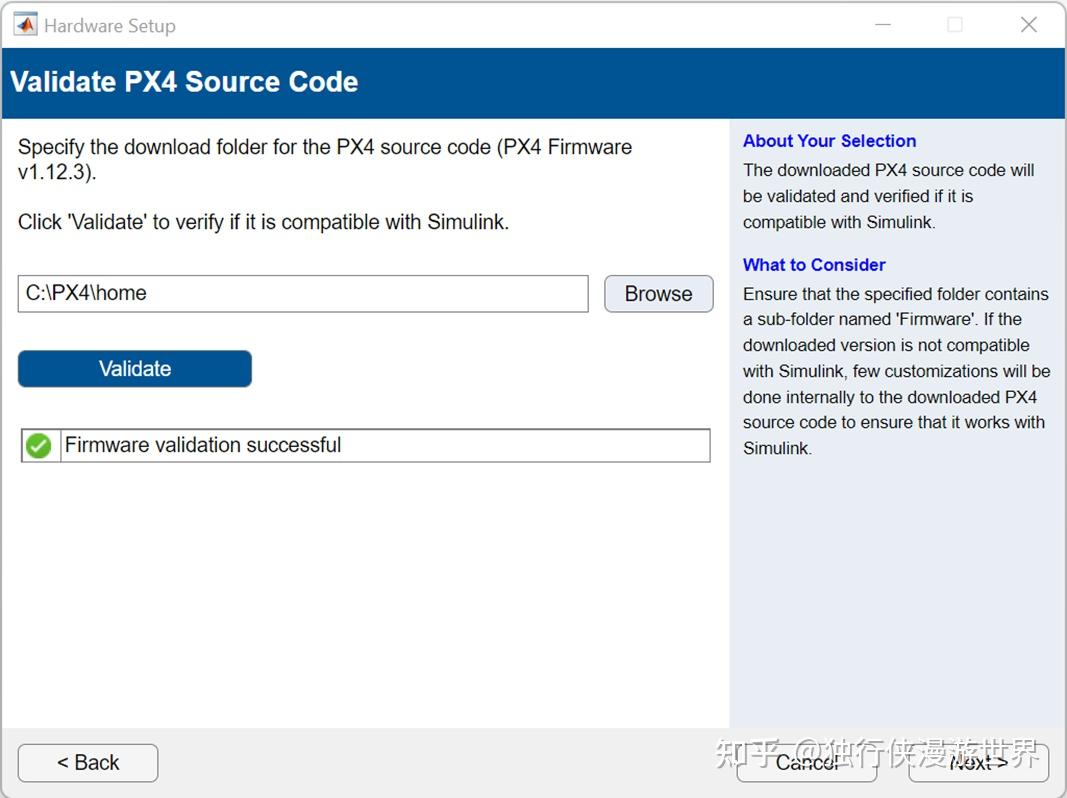This screenshot has height=798, width=1067.
Task: Click the About Your Selection heading
Action: click(829, 141)
